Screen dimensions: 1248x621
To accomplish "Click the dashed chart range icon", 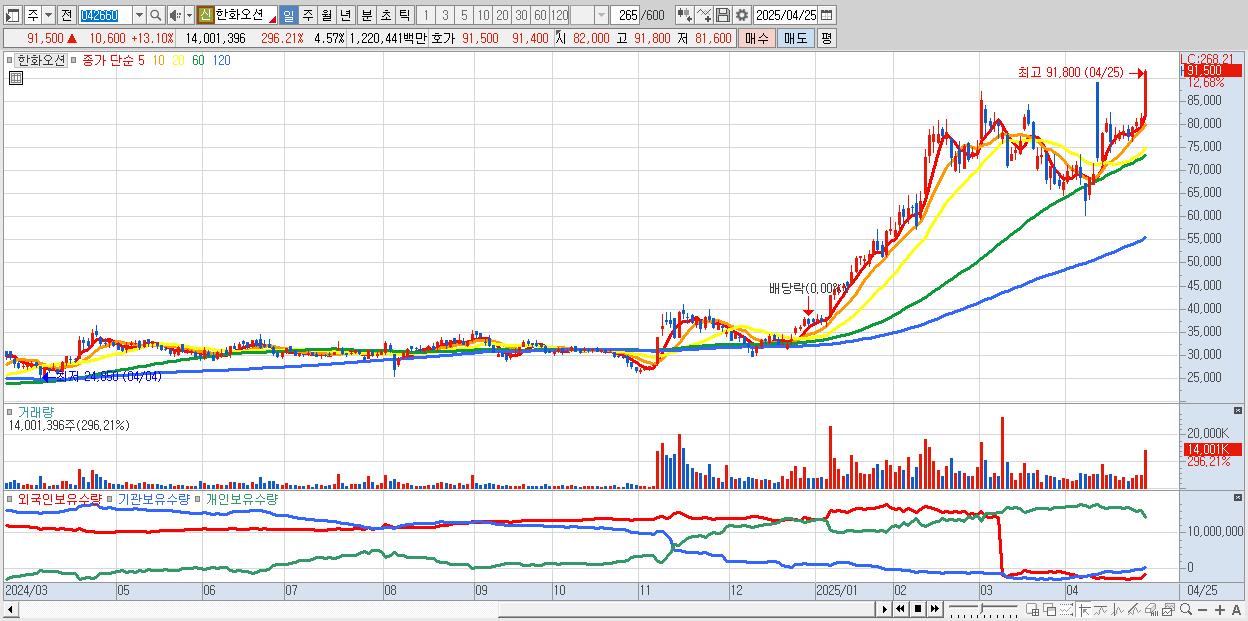I will [1066, 609].
